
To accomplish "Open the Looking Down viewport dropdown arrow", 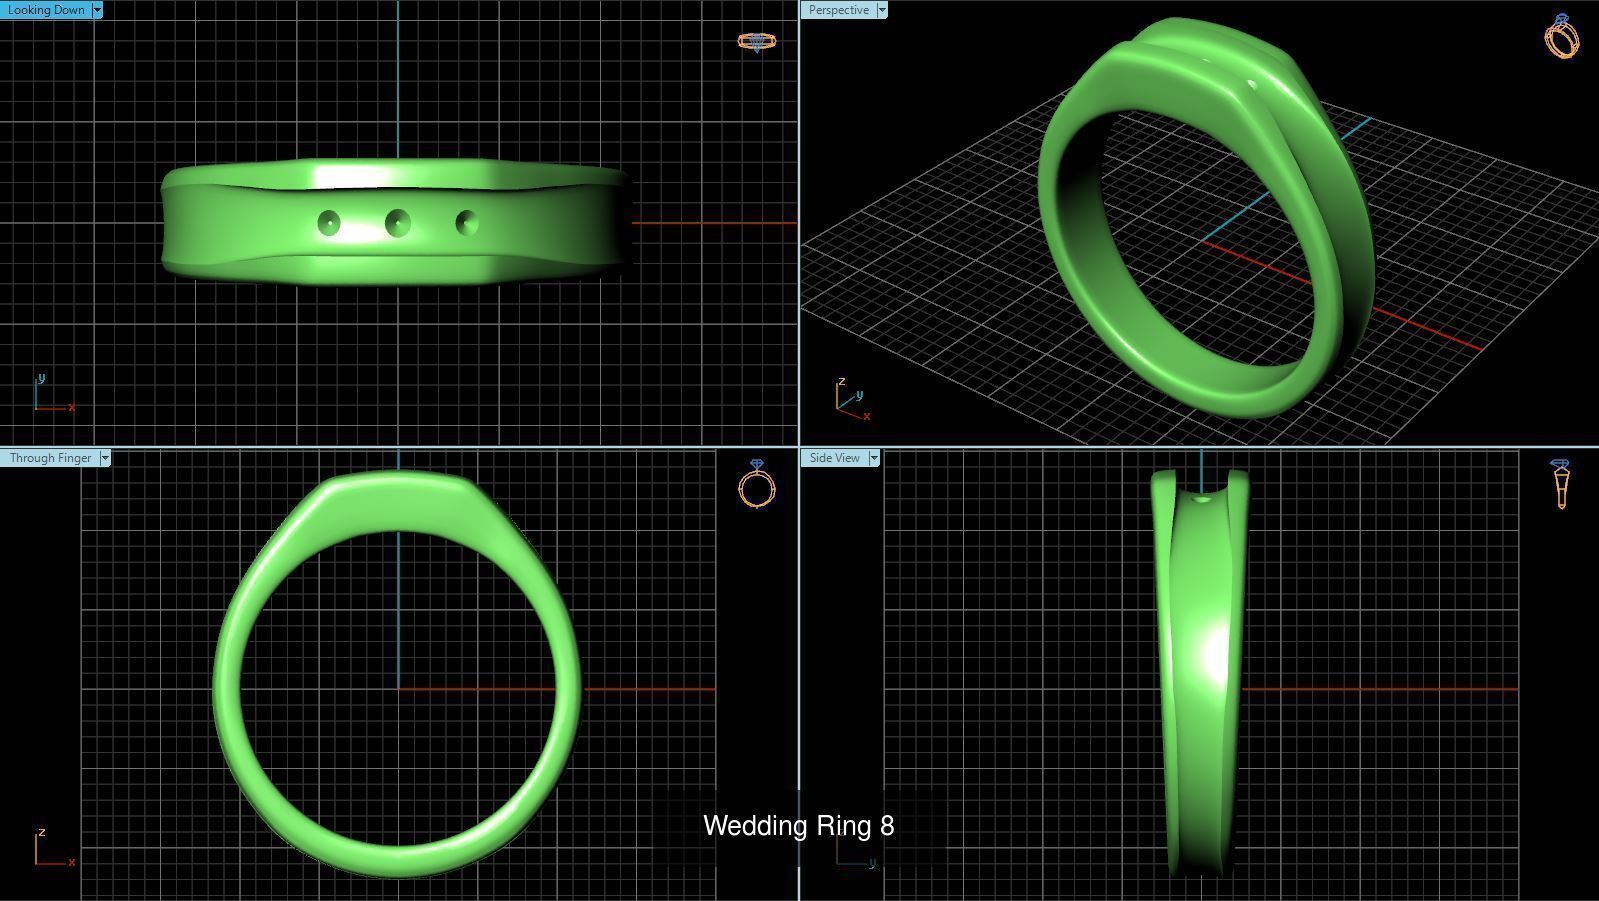I will coord(97,10).
